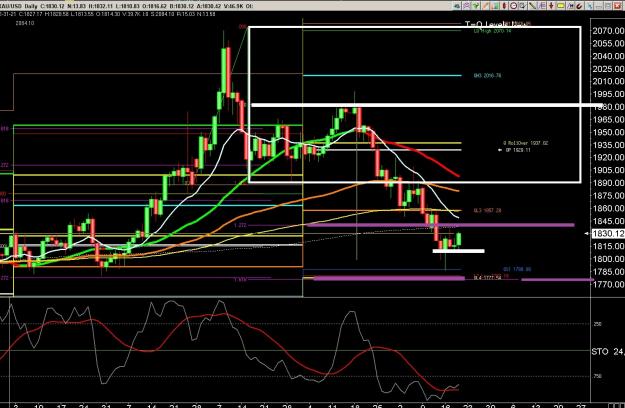Click the purple clock-shaped toolbar icon

[466, 6]
